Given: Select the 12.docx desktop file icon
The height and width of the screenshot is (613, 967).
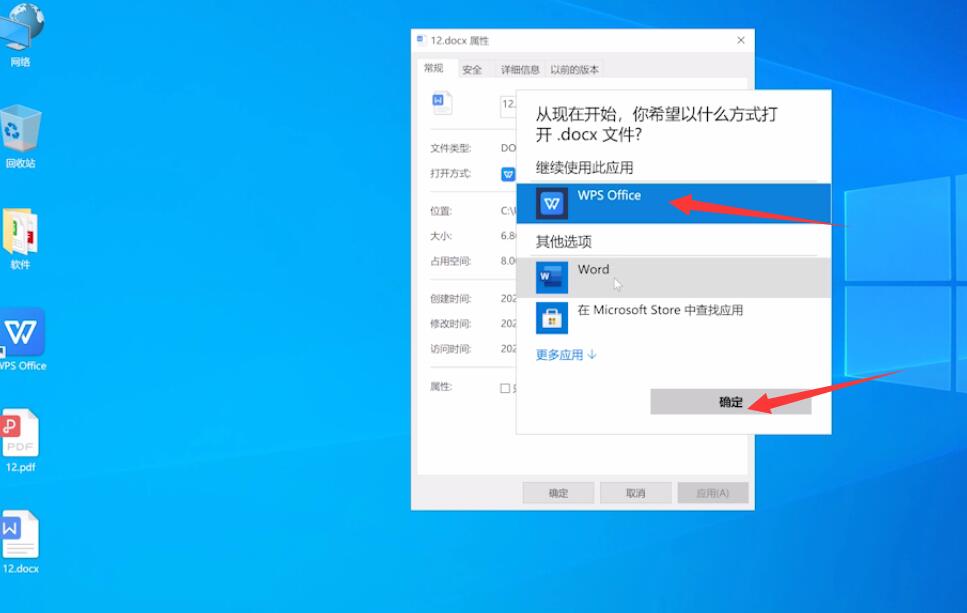Looking at the screenshot, I should click(x=20, y=541).
